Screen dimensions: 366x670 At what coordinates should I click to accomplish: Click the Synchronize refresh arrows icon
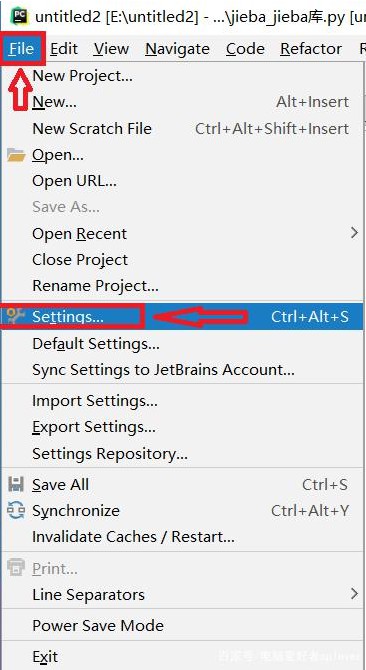click(x=16, y=510)
